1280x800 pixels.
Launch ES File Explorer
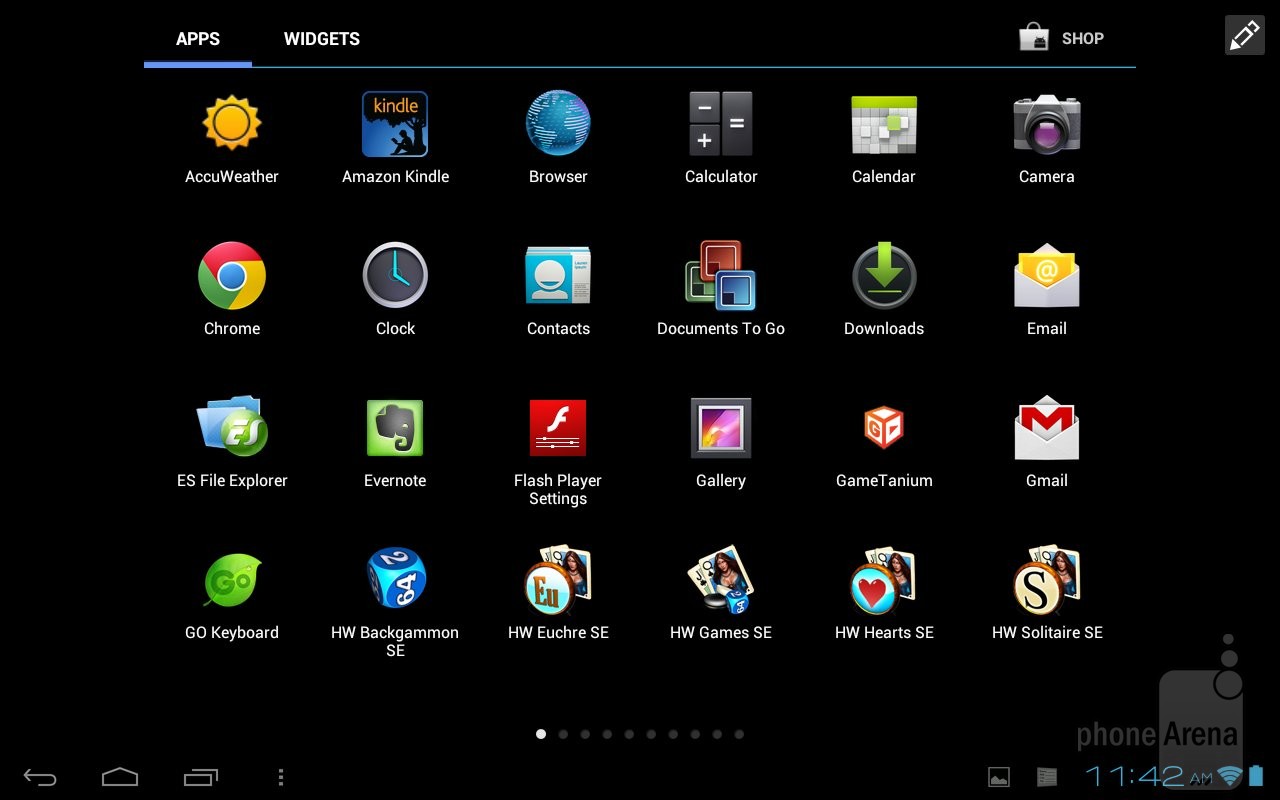(x=232, y=427)
